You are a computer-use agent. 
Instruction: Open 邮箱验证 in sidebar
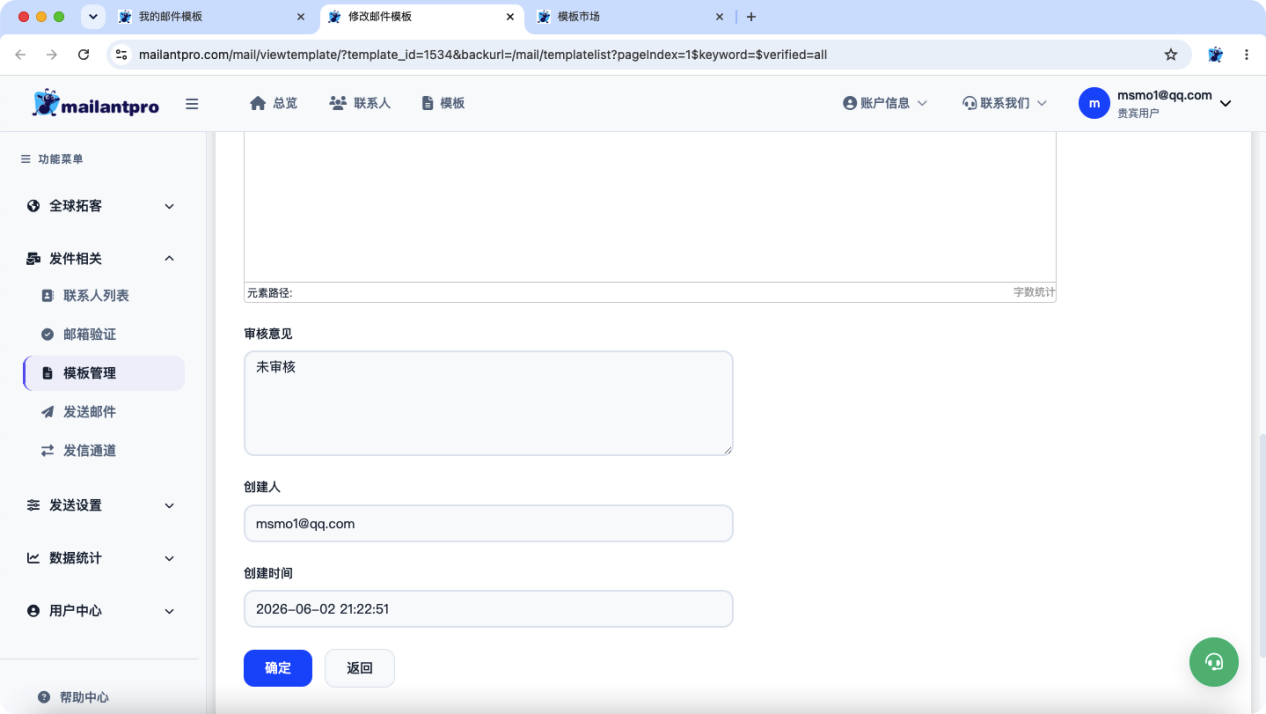[x=90, y=334]
